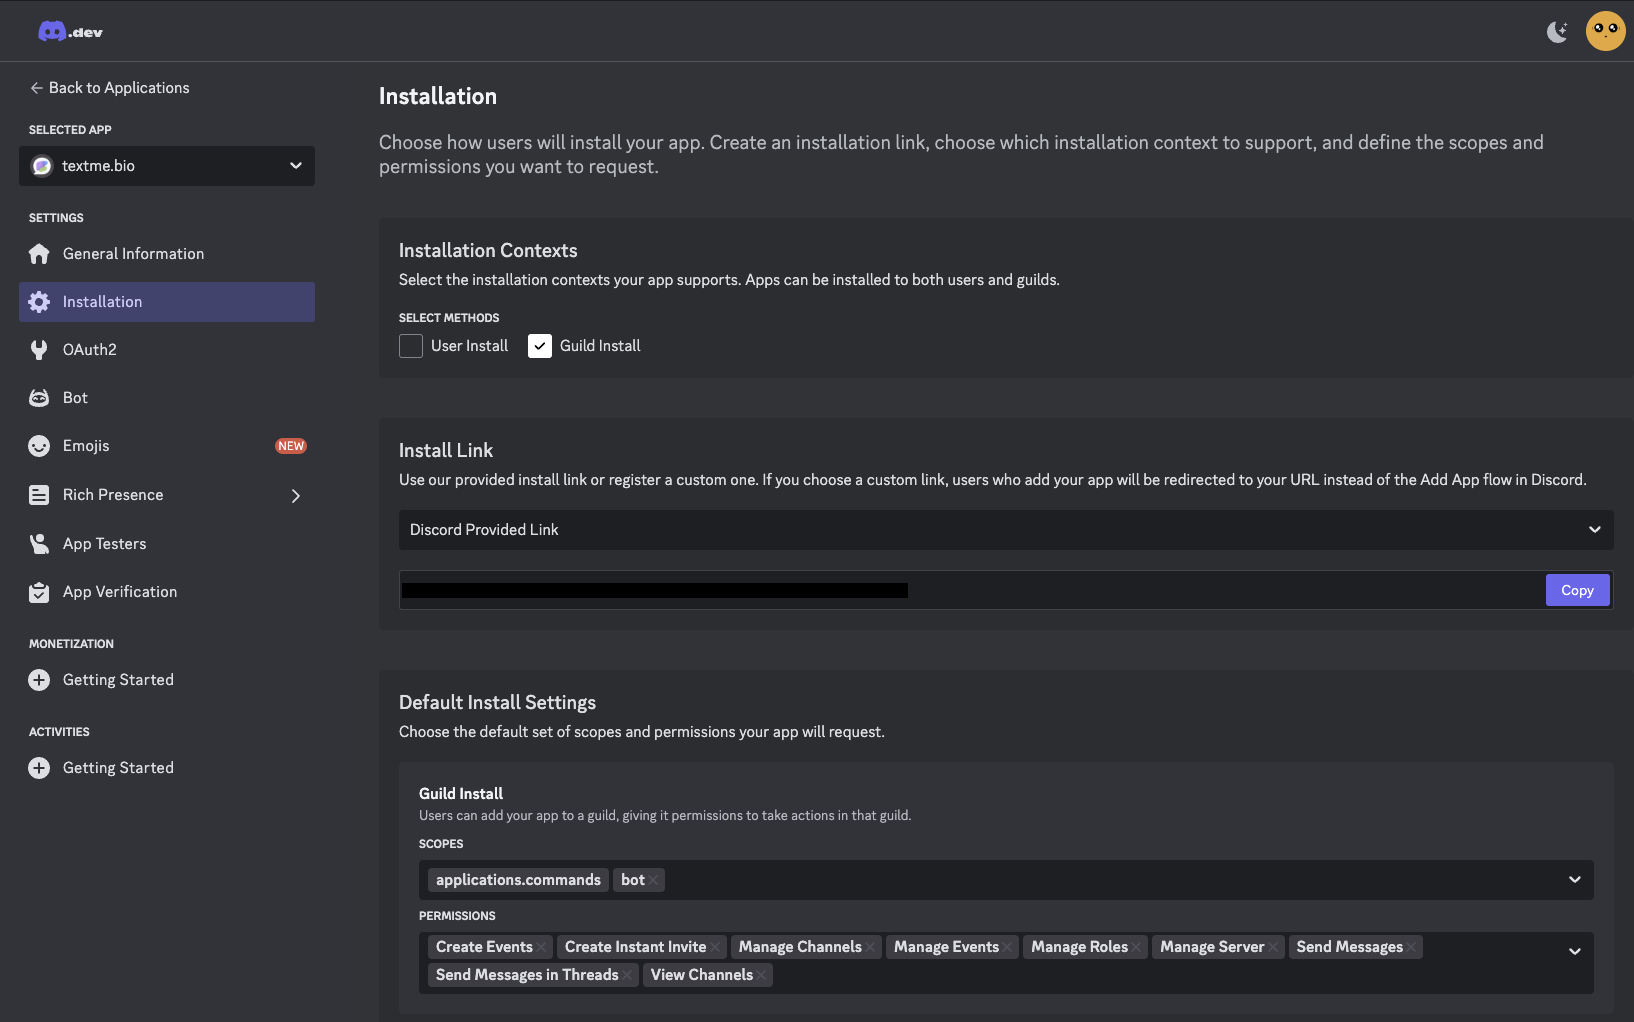Enable the User Install checkbox
The image size is (1634, 1022).
[411, 346]
